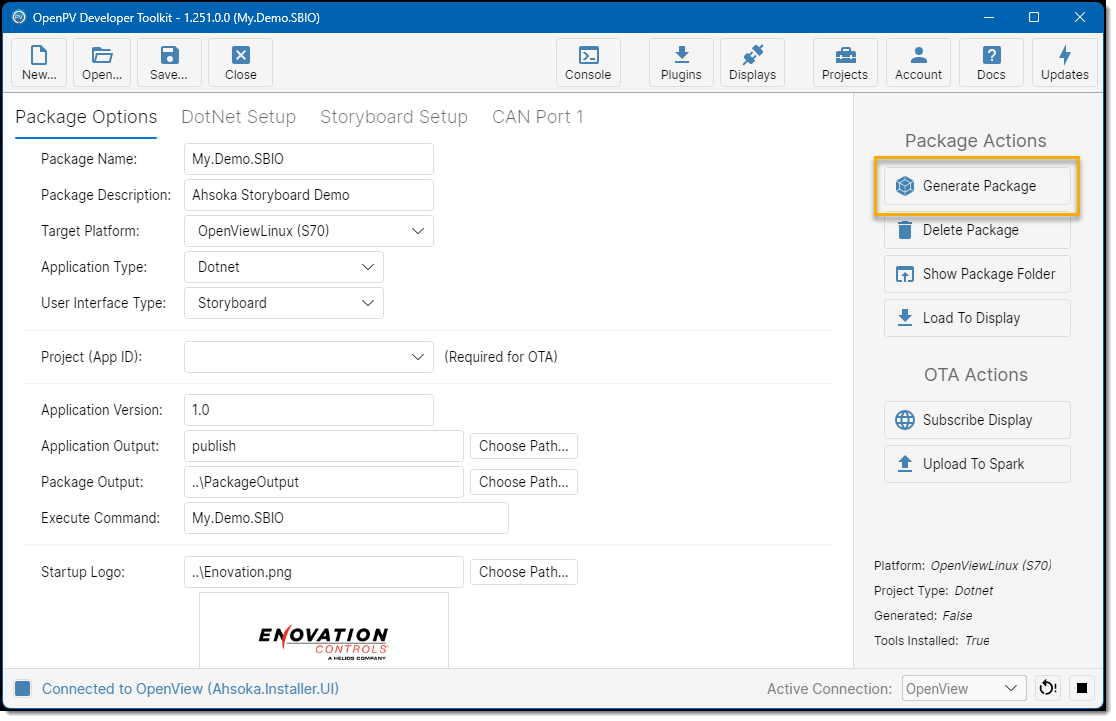Expand the User Interface Type dropdown

click(284, 303)
